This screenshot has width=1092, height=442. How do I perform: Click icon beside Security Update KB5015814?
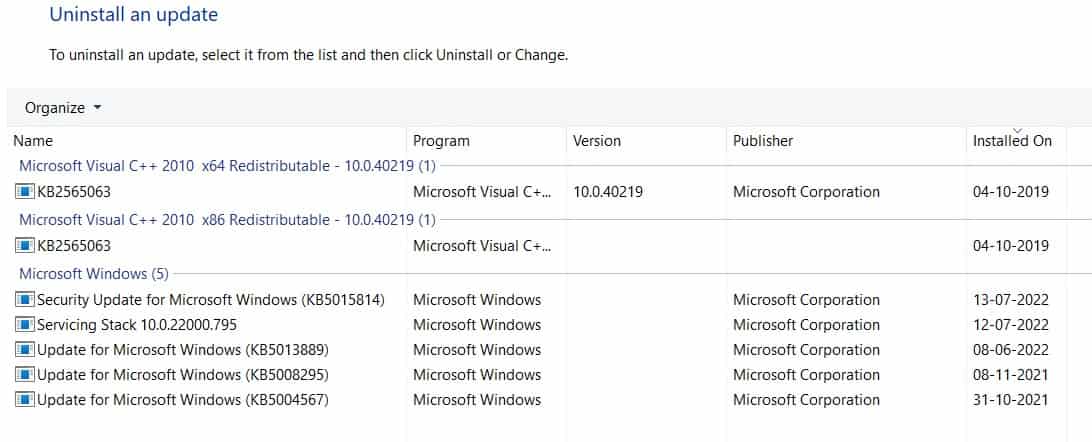tap(26, 300)
